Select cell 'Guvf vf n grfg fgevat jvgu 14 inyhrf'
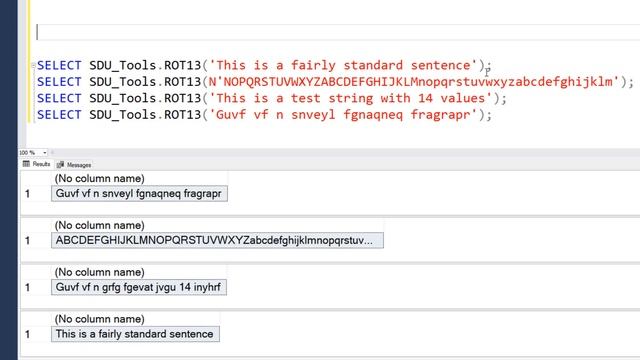The width and height of the screenshot is (640, 360). pos(139,287)
